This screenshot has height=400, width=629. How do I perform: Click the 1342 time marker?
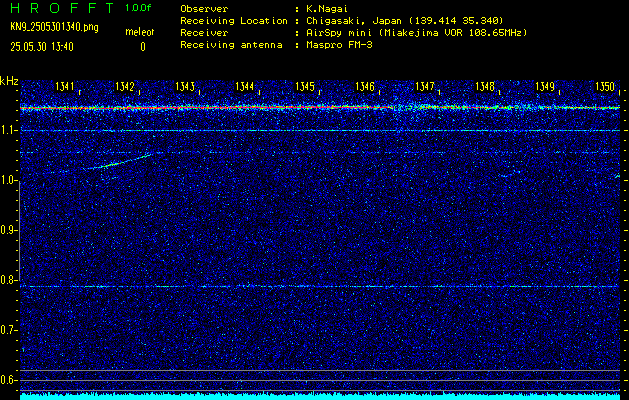(124, 86)
